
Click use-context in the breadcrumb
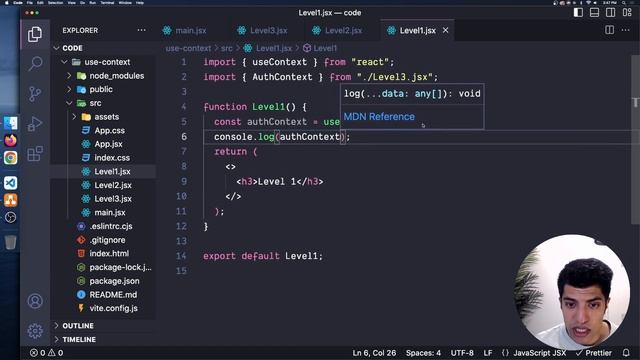188,48
